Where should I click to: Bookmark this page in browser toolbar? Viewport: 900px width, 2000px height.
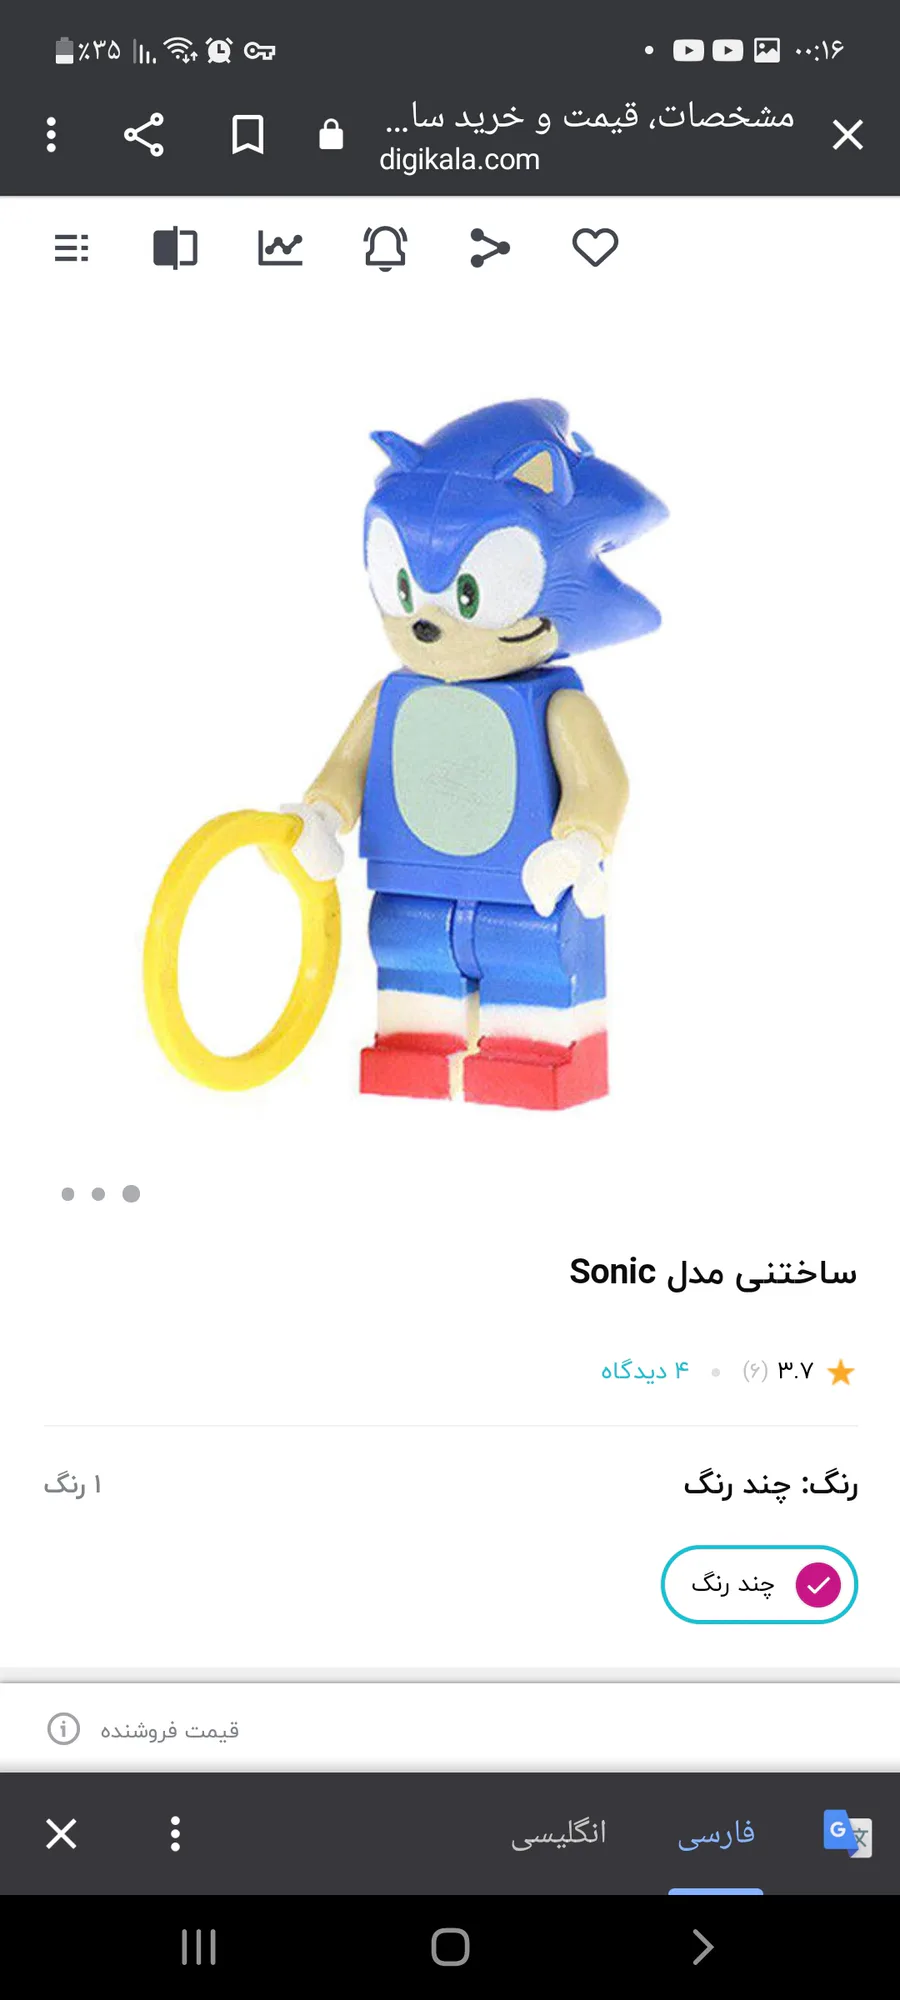click(x=248, y=134)
